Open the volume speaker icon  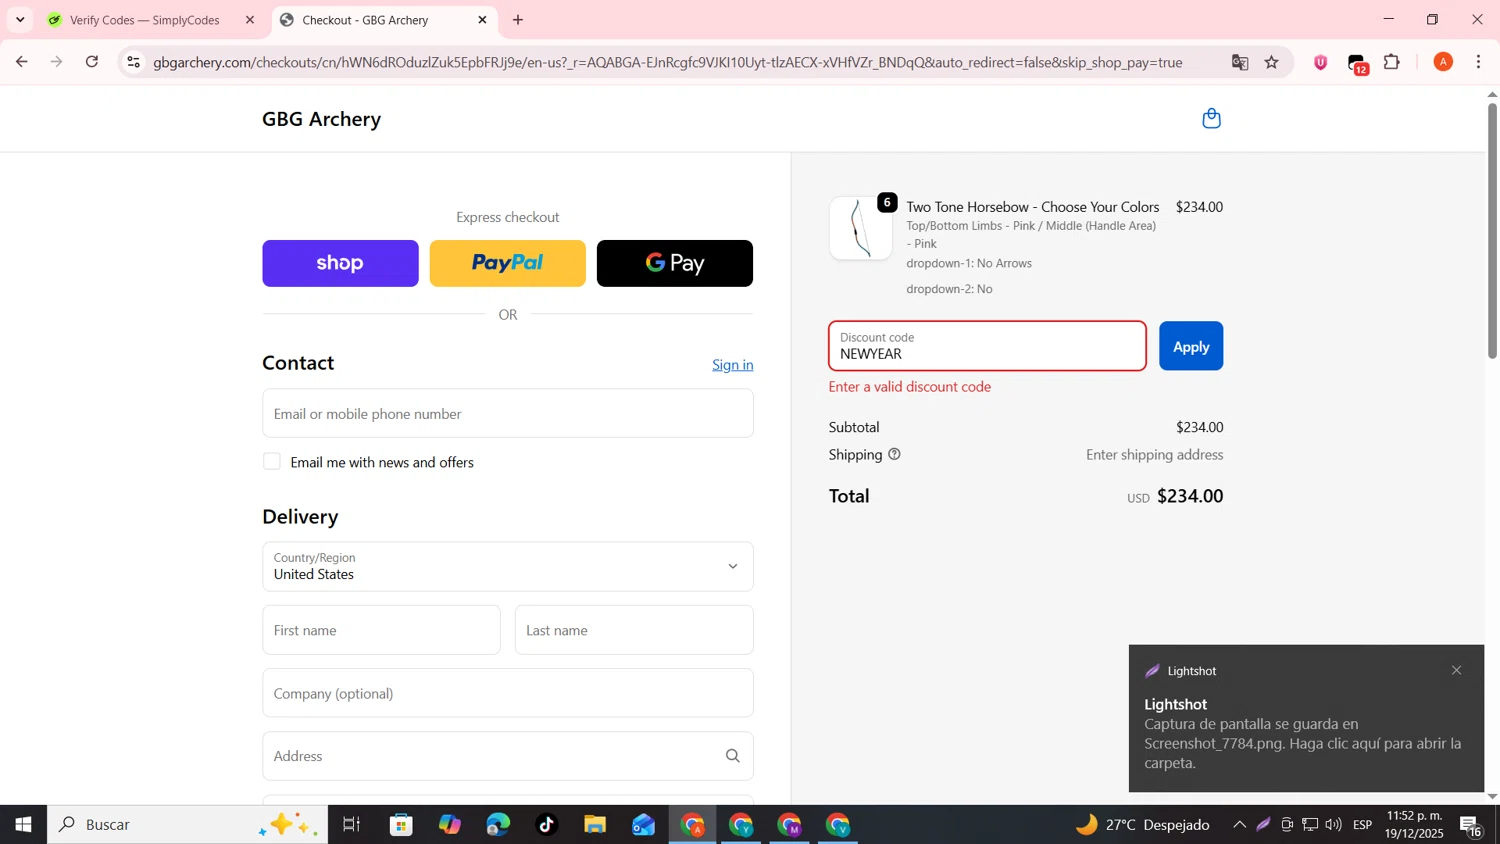(x=1333, y=825)
